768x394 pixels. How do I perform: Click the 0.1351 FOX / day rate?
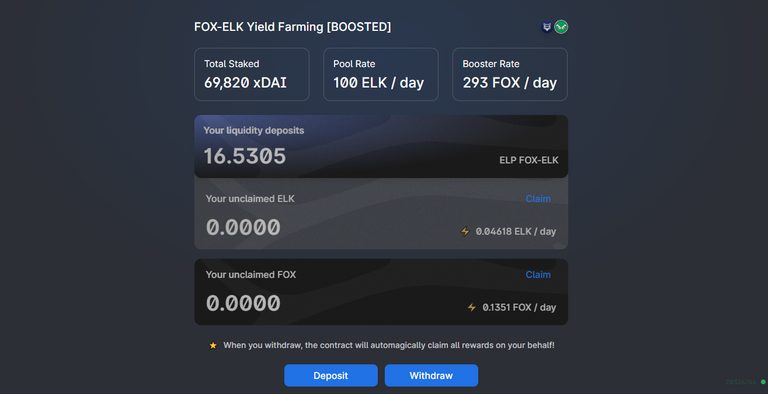click(x=519, y=307)
